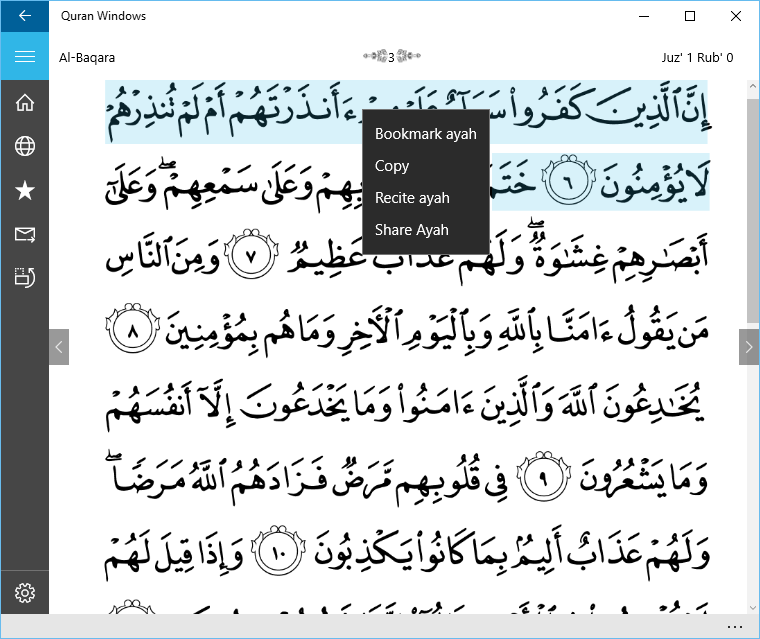Click the page number 3 ornament
The image size is (760, 639).
(x=392, y=57)
